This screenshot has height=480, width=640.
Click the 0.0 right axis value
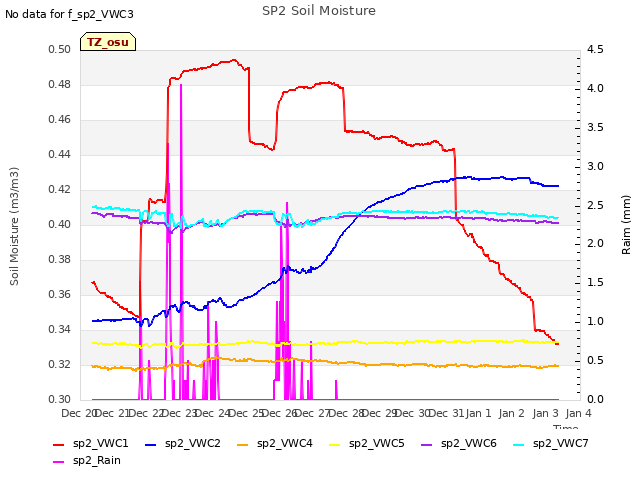pos(595,400)
